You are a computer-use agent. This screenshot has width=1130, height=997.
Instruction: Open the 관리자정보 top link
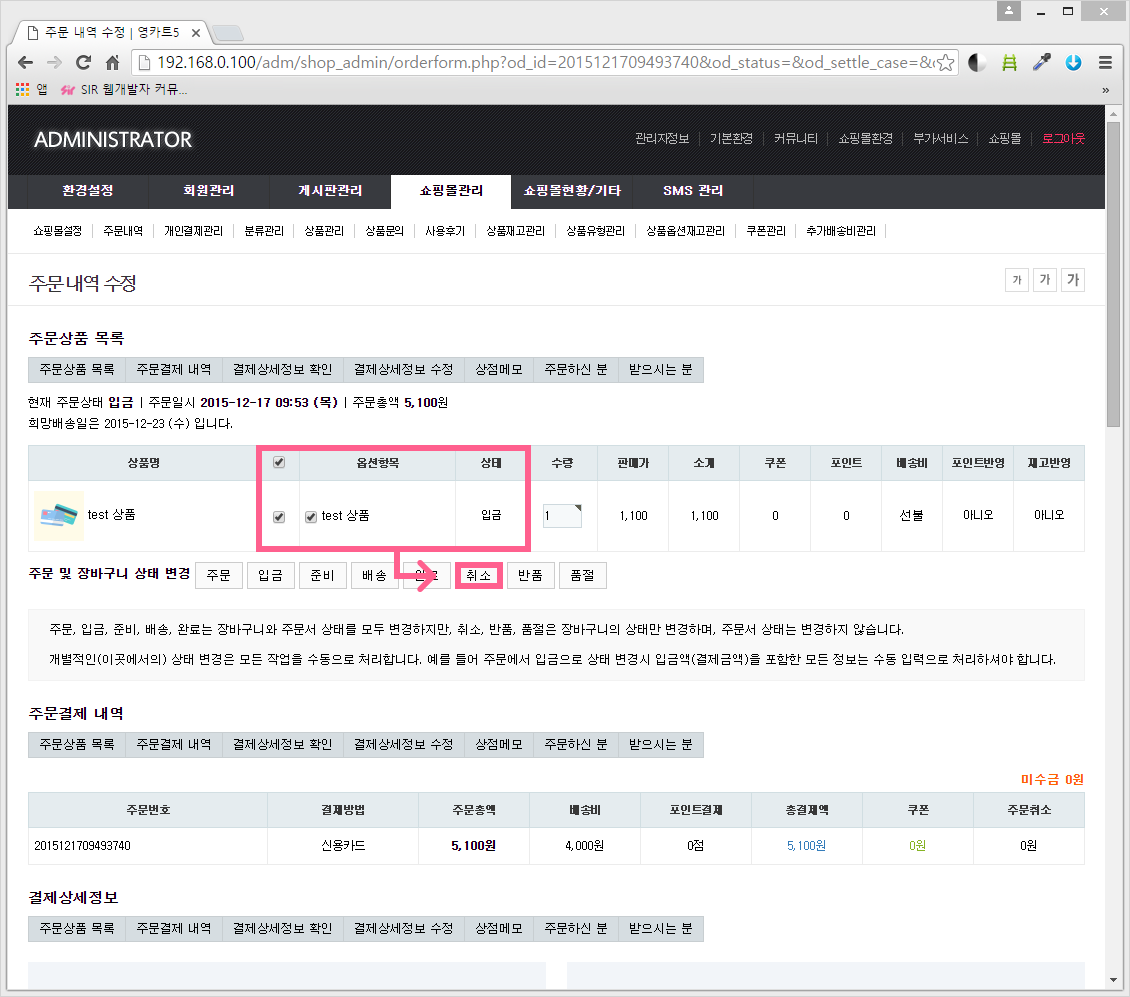click(x=662, y=138)
